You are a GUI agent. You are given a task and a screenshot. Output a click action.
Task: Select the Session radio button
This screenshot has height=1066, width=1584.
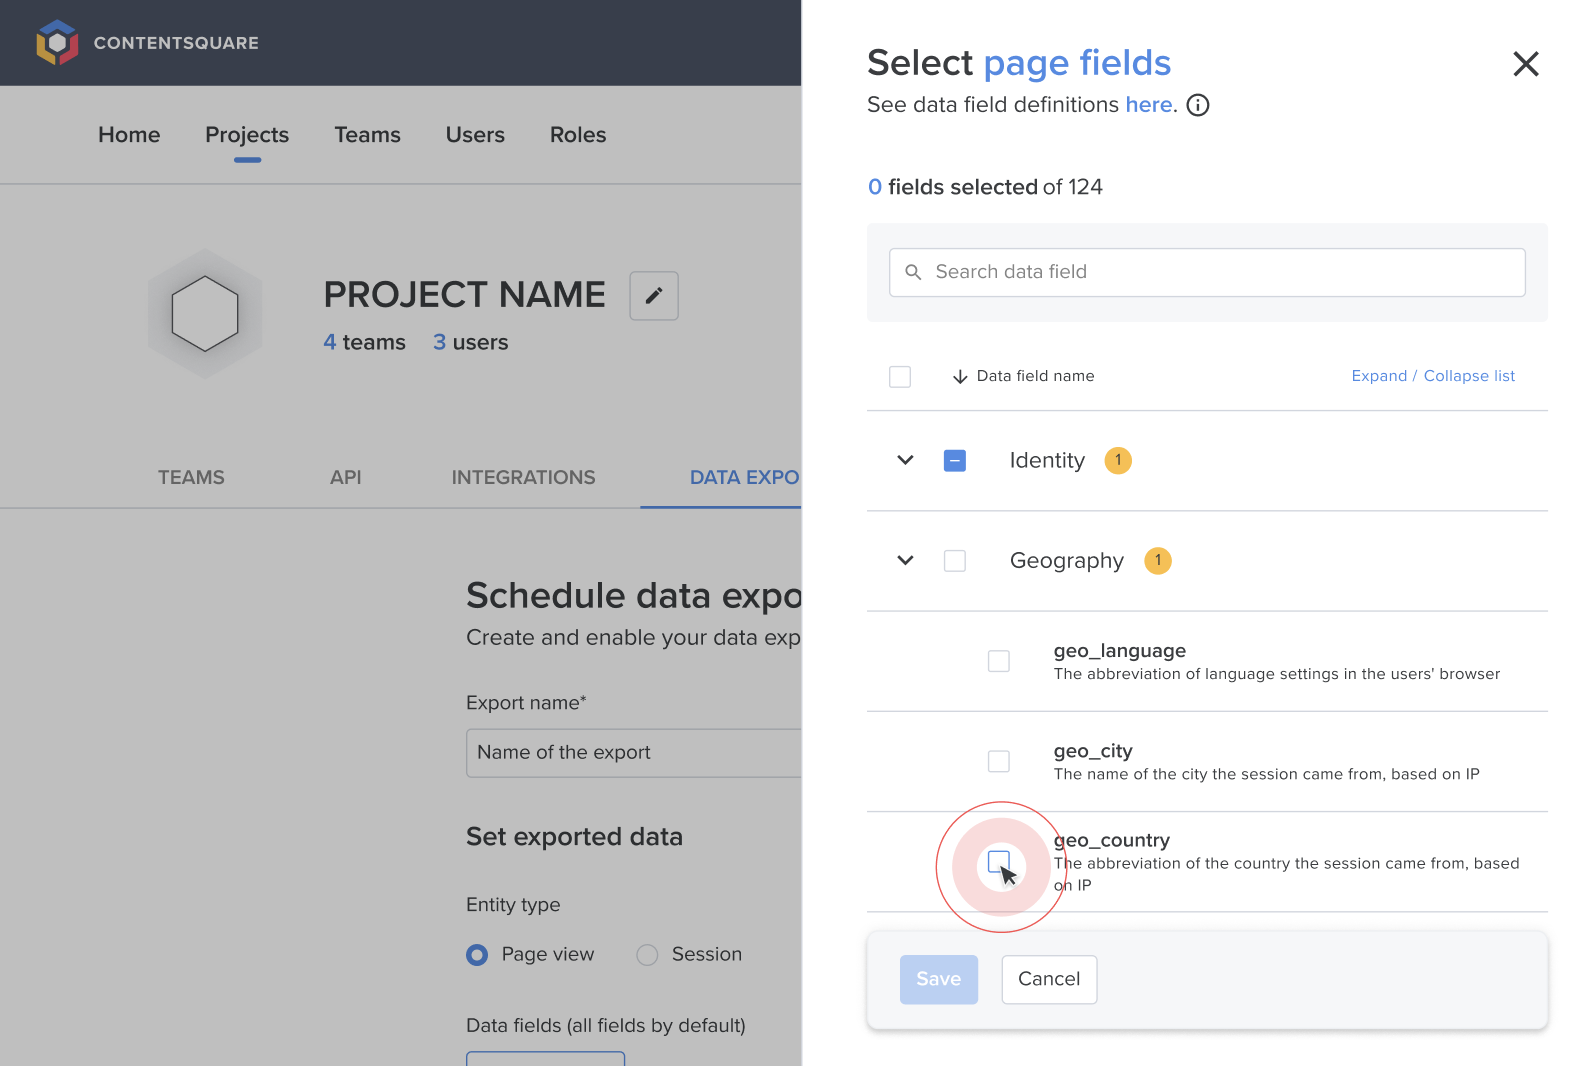tap(647, 955)
